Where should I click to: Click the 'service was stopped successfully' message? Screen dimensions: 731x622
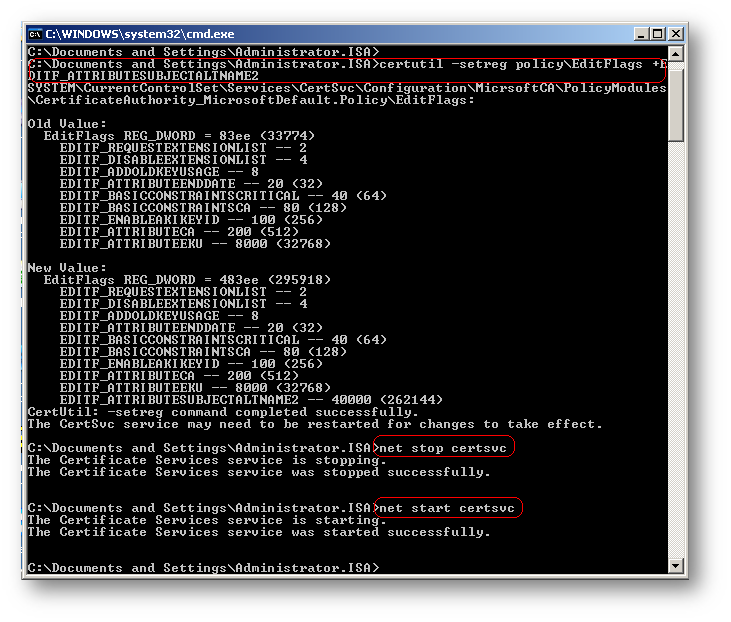click(258, 471)
